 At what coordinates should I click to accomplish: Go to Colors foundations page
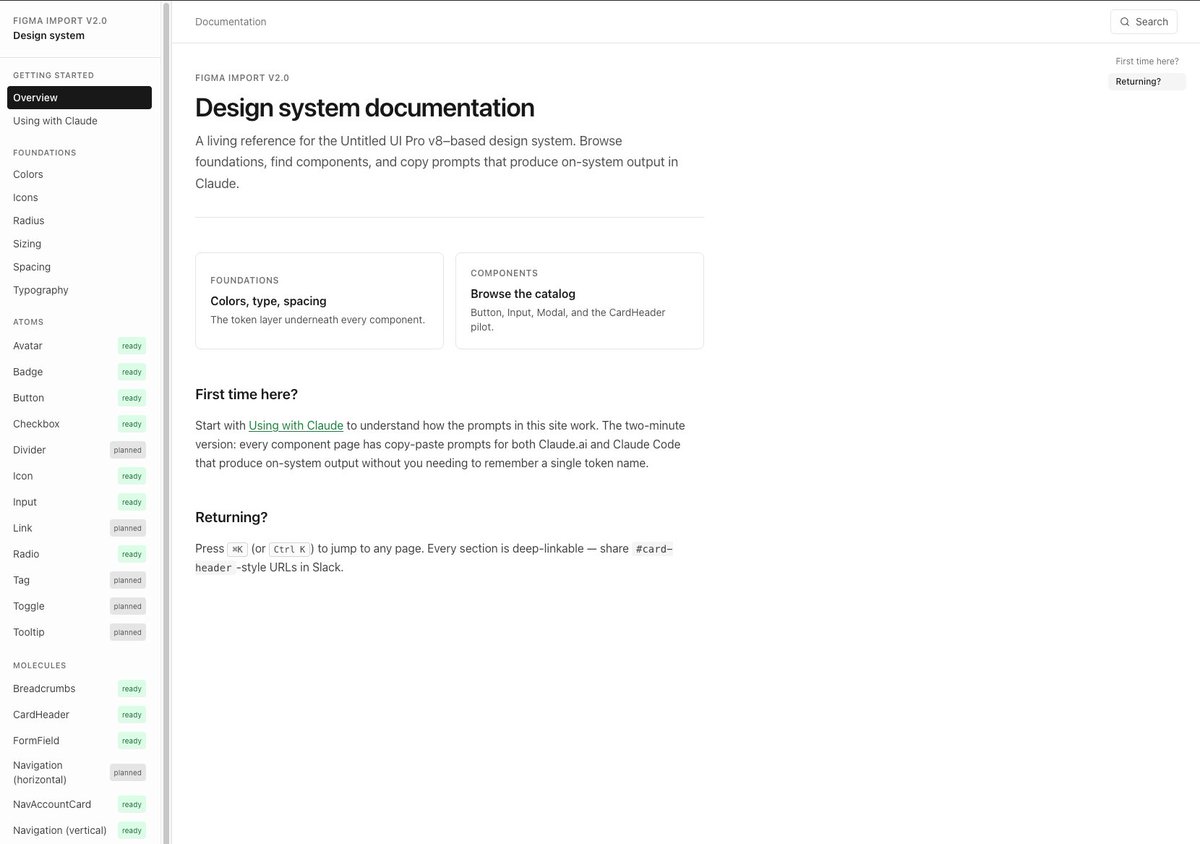(x=79, y=174)
